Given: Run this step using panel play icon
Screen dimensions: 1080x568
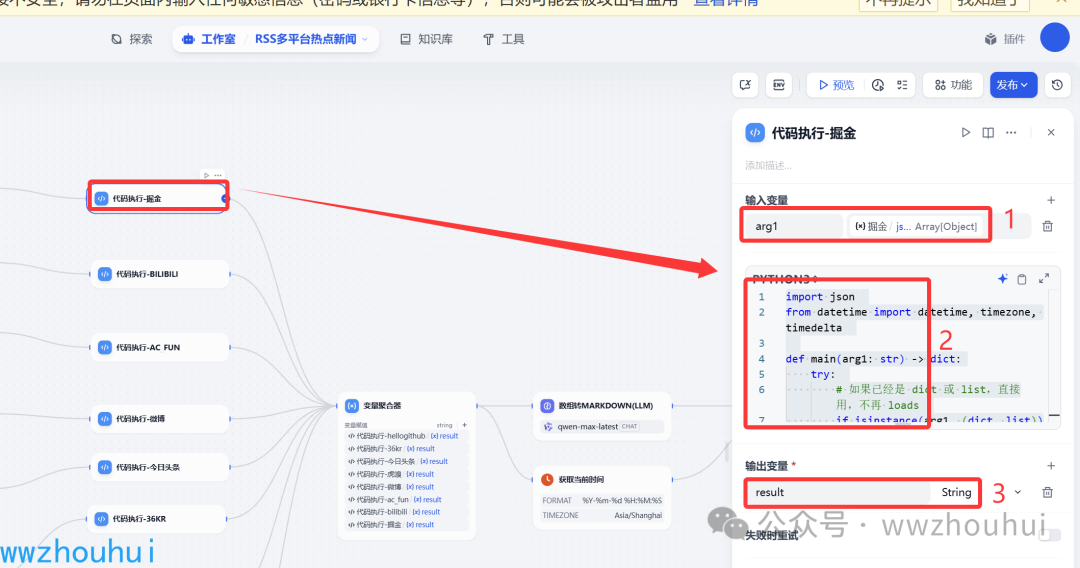Looking at the screenshot, I should [966, 132].
